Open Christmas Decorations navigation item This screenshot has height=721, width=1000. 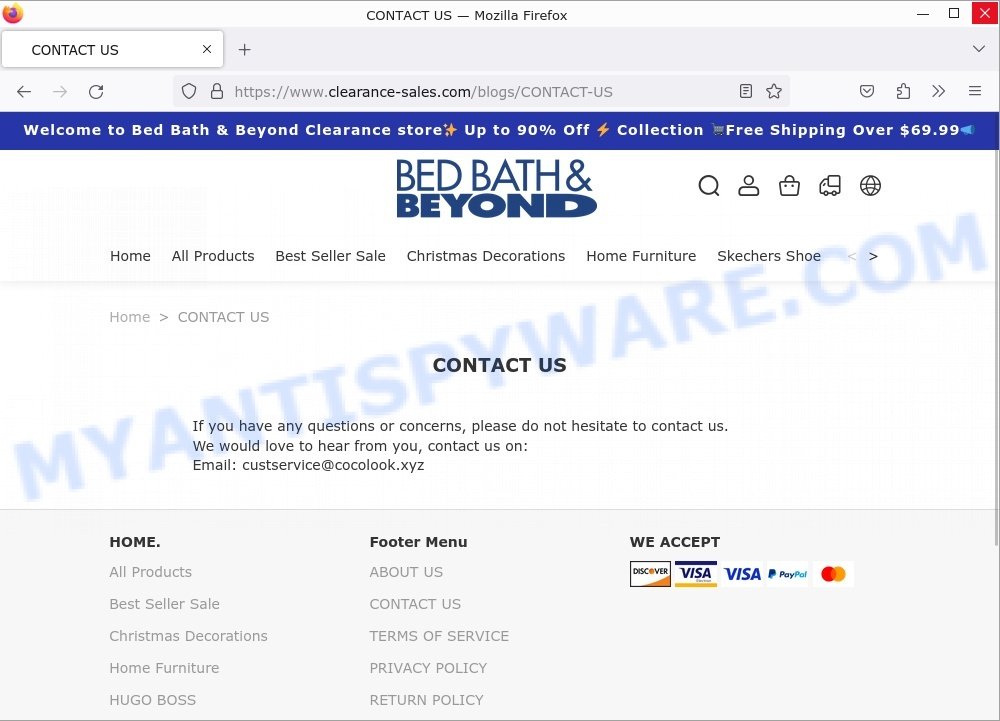[486, 256]
